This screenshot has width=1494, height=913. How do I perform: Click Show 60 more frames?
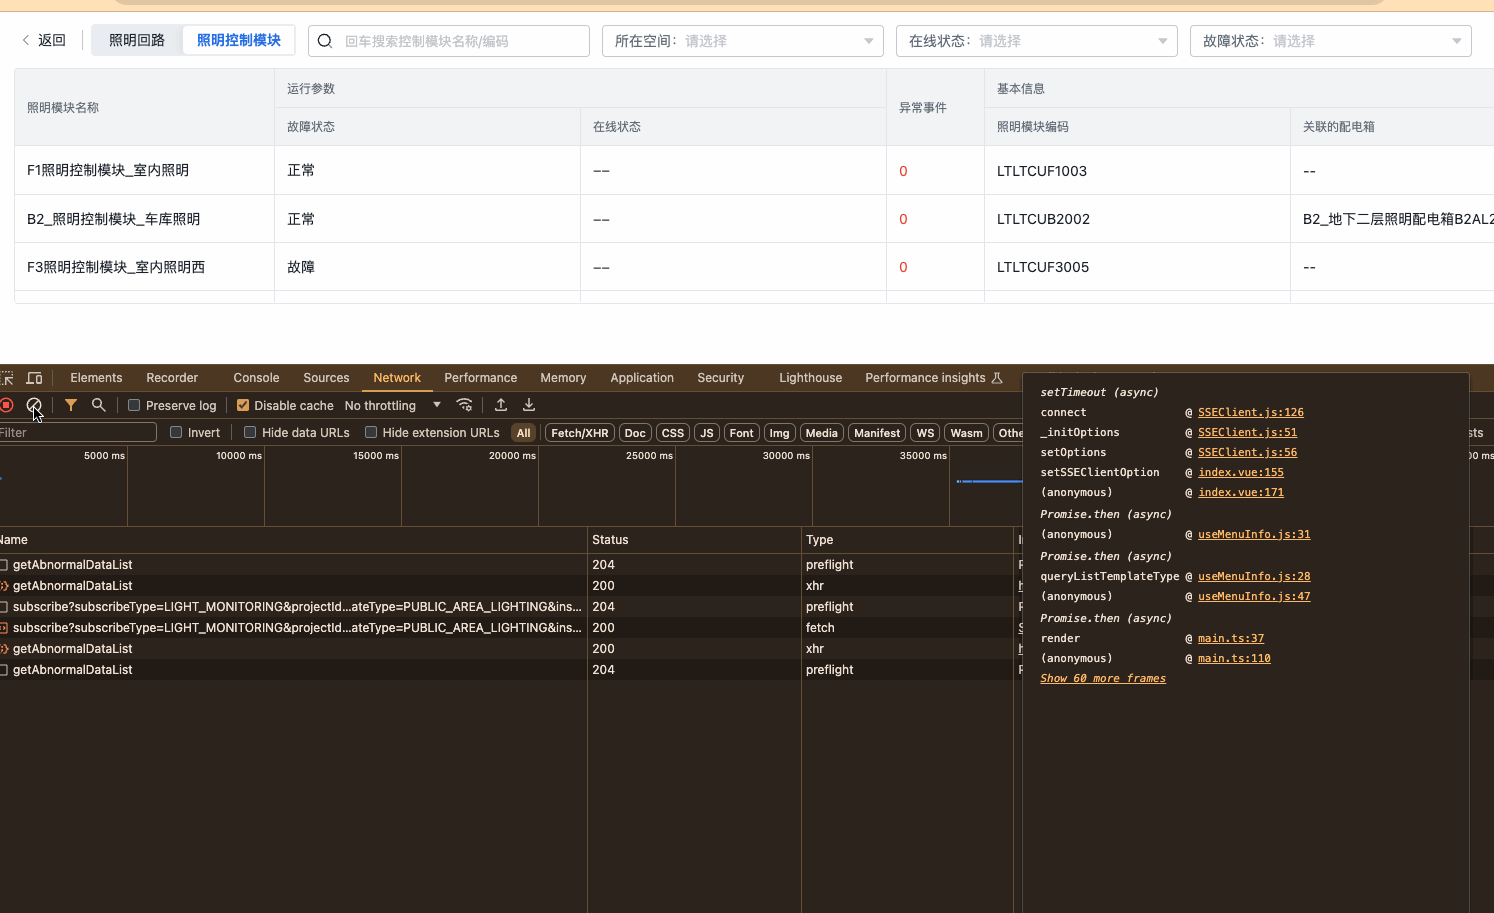coord(1103,678)
